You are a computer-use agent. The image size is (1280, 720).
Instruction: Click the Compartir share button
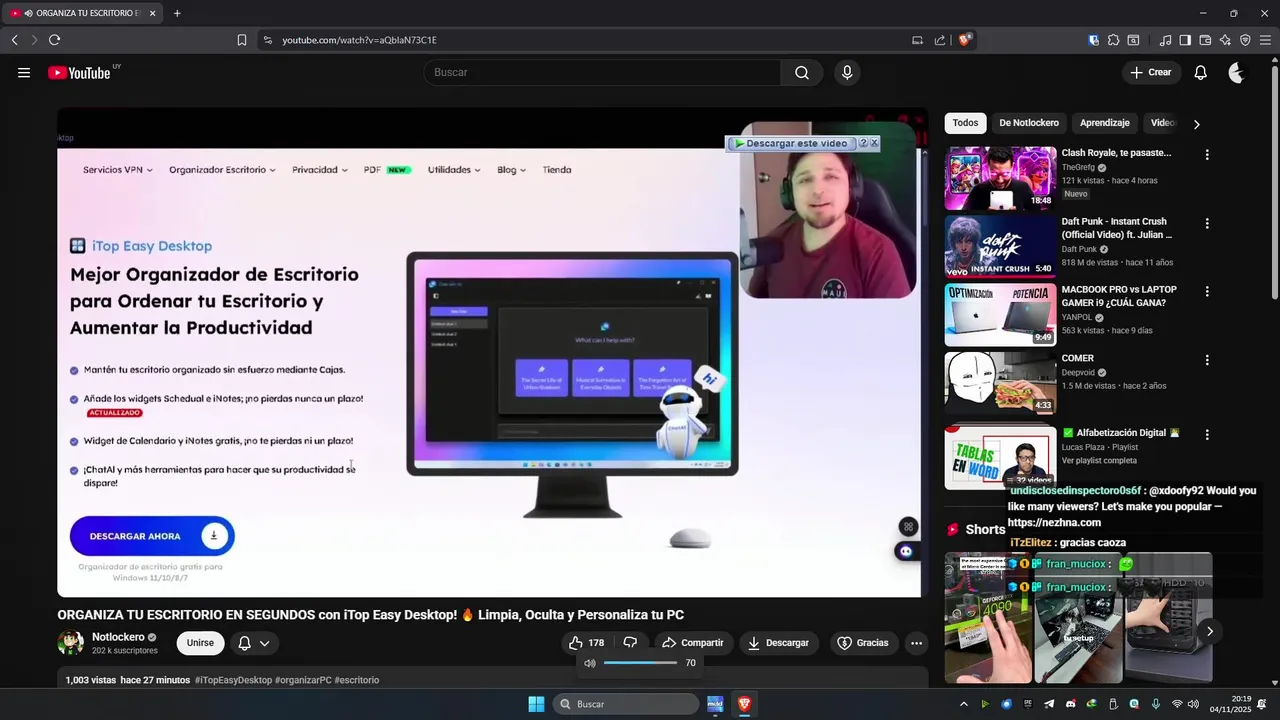(x=693, y=643)
